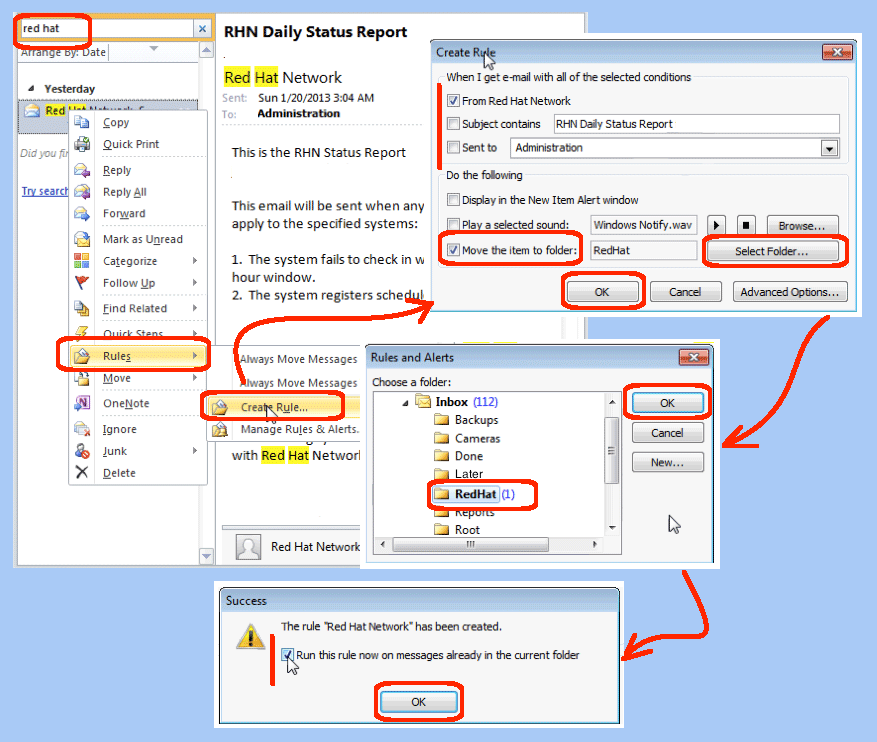Enable the Sent to condition

[454, 147]
